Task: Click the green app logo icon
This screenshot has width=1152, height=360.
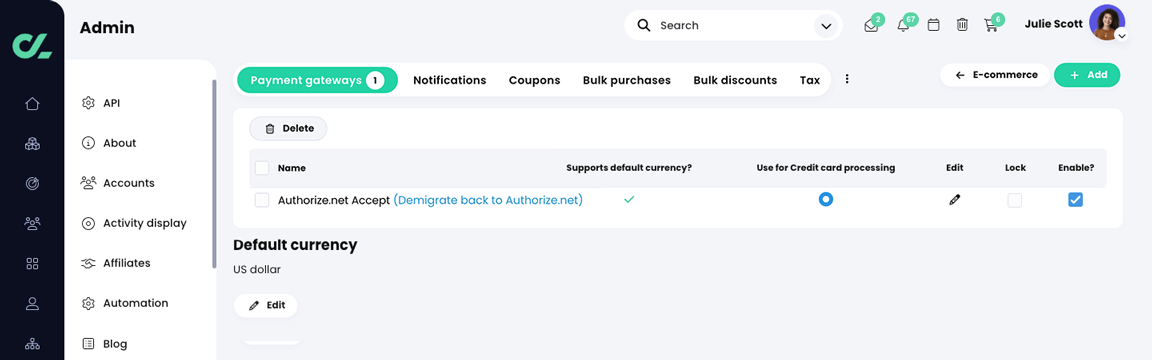Action: click(32, 46)
